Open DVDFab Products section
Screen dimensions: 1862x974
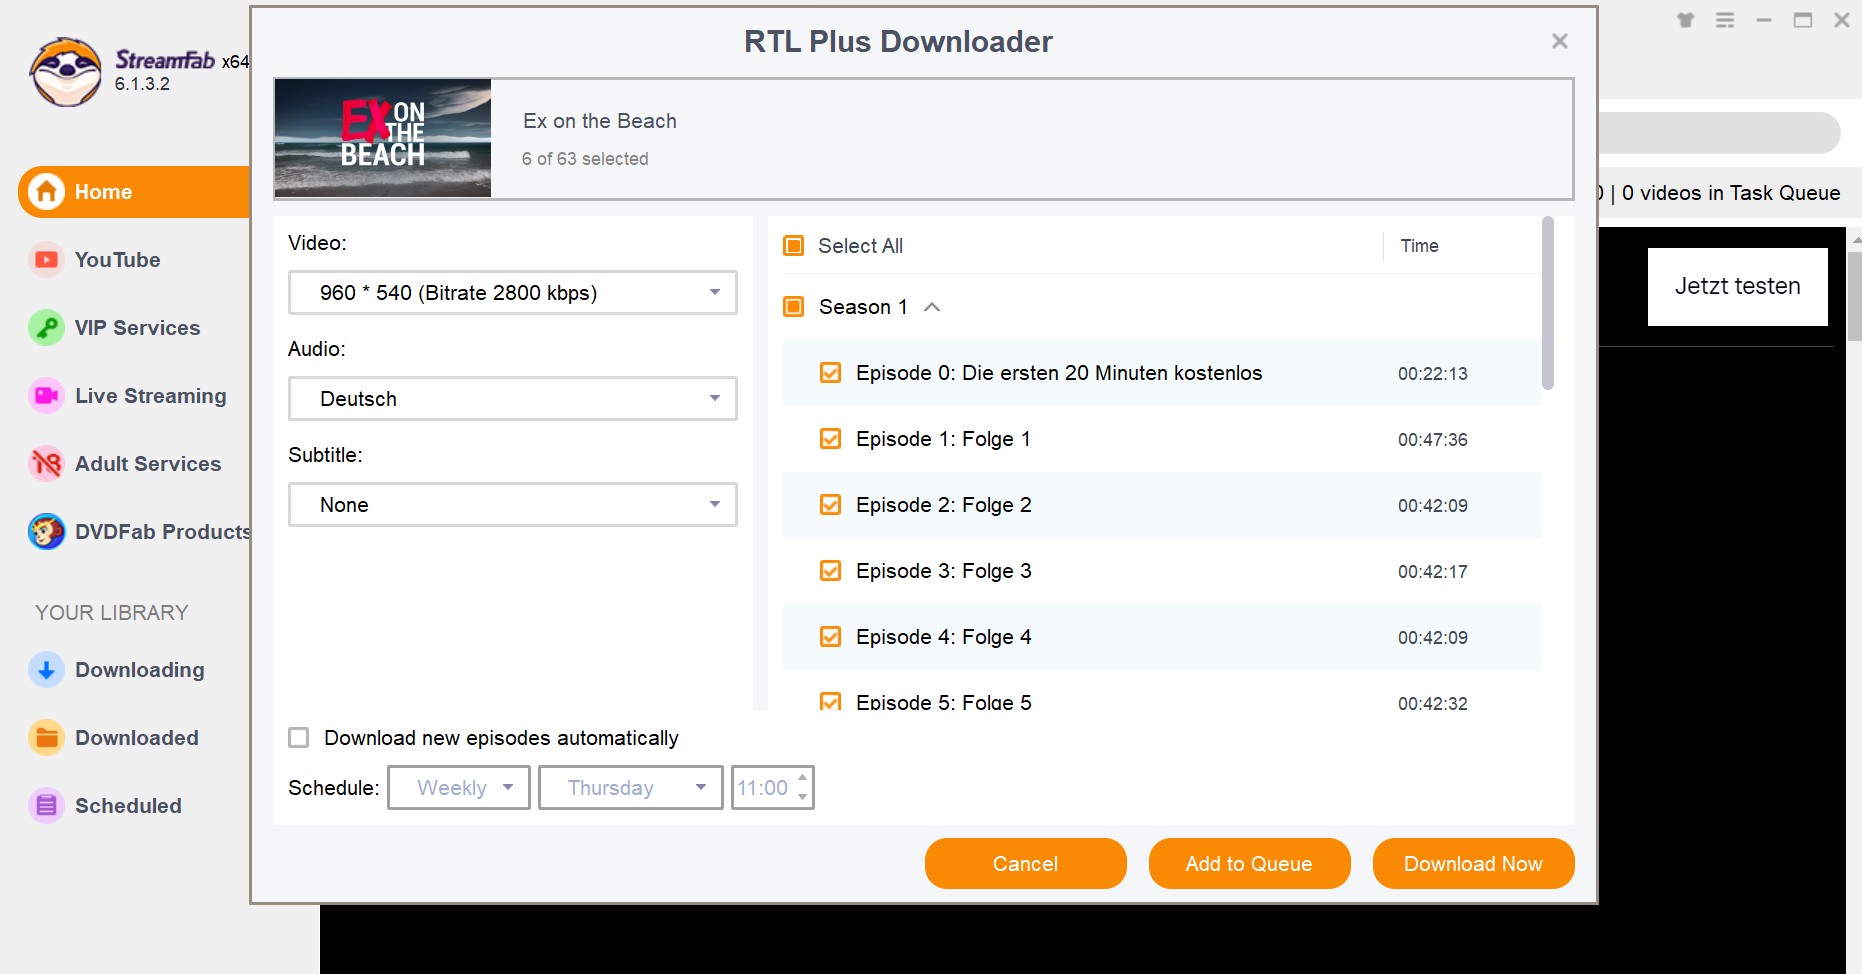point(162,532)
